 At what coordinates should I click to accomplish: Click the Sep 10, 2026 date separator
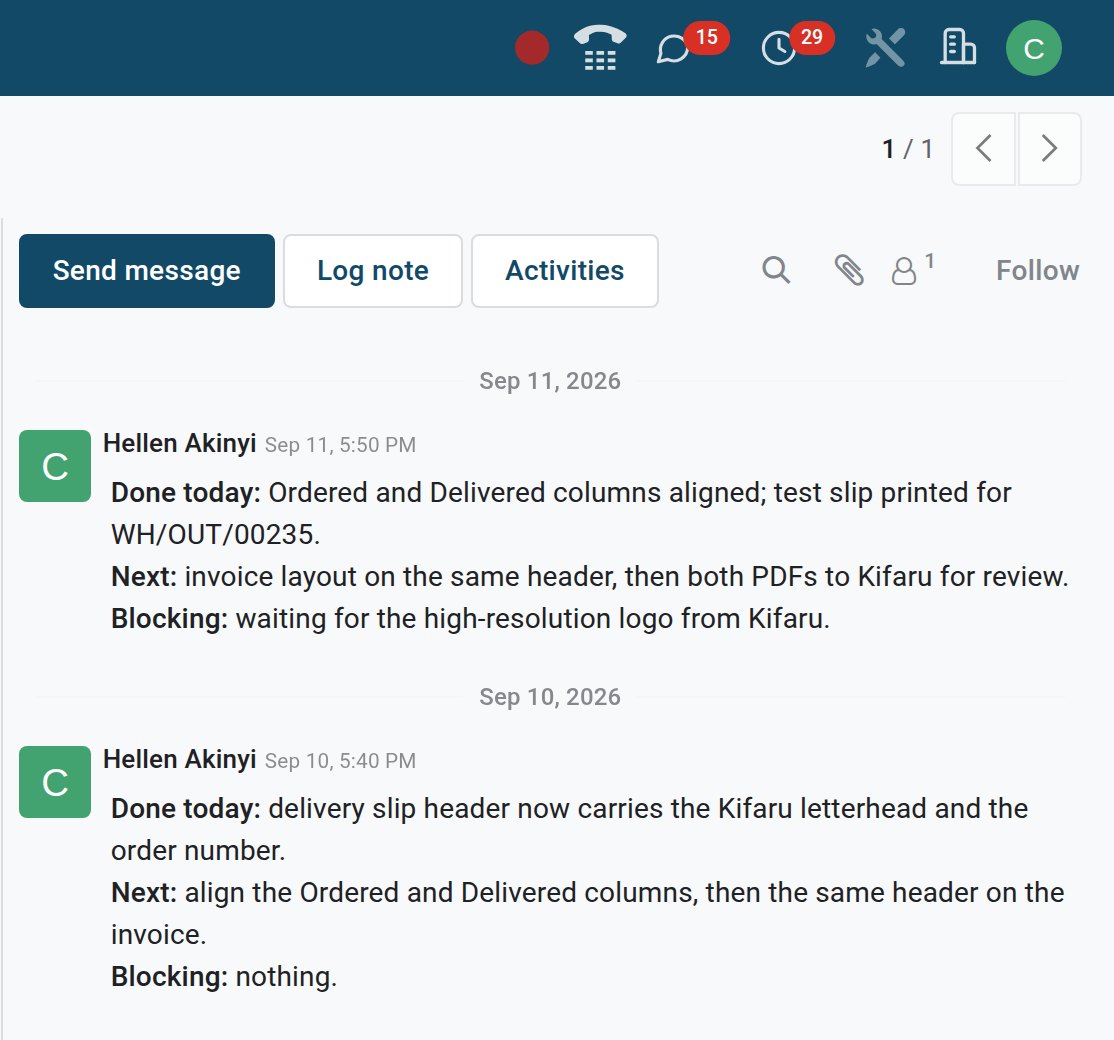click(550, 697)
